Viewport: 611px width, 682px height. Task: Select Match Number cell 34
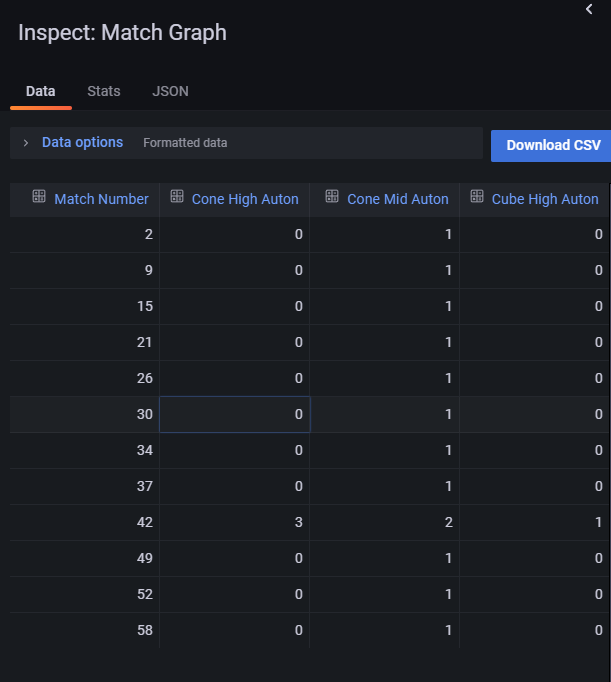point(85,451)
